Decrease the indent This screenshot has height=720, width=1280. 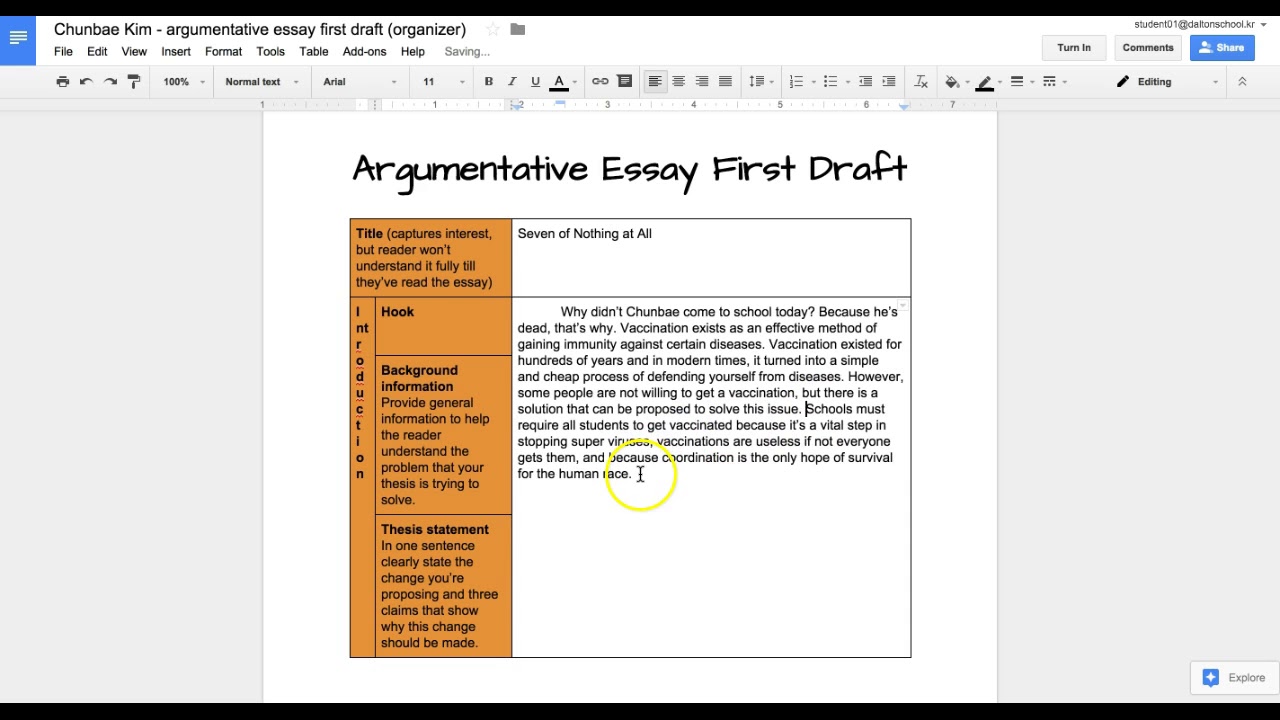865,82
